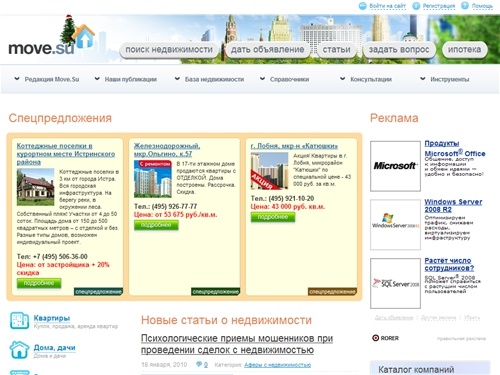Viewport: 500px width, 375px height.
Task: Open задать вопрос tab
Action: click(x=399, y=50)
